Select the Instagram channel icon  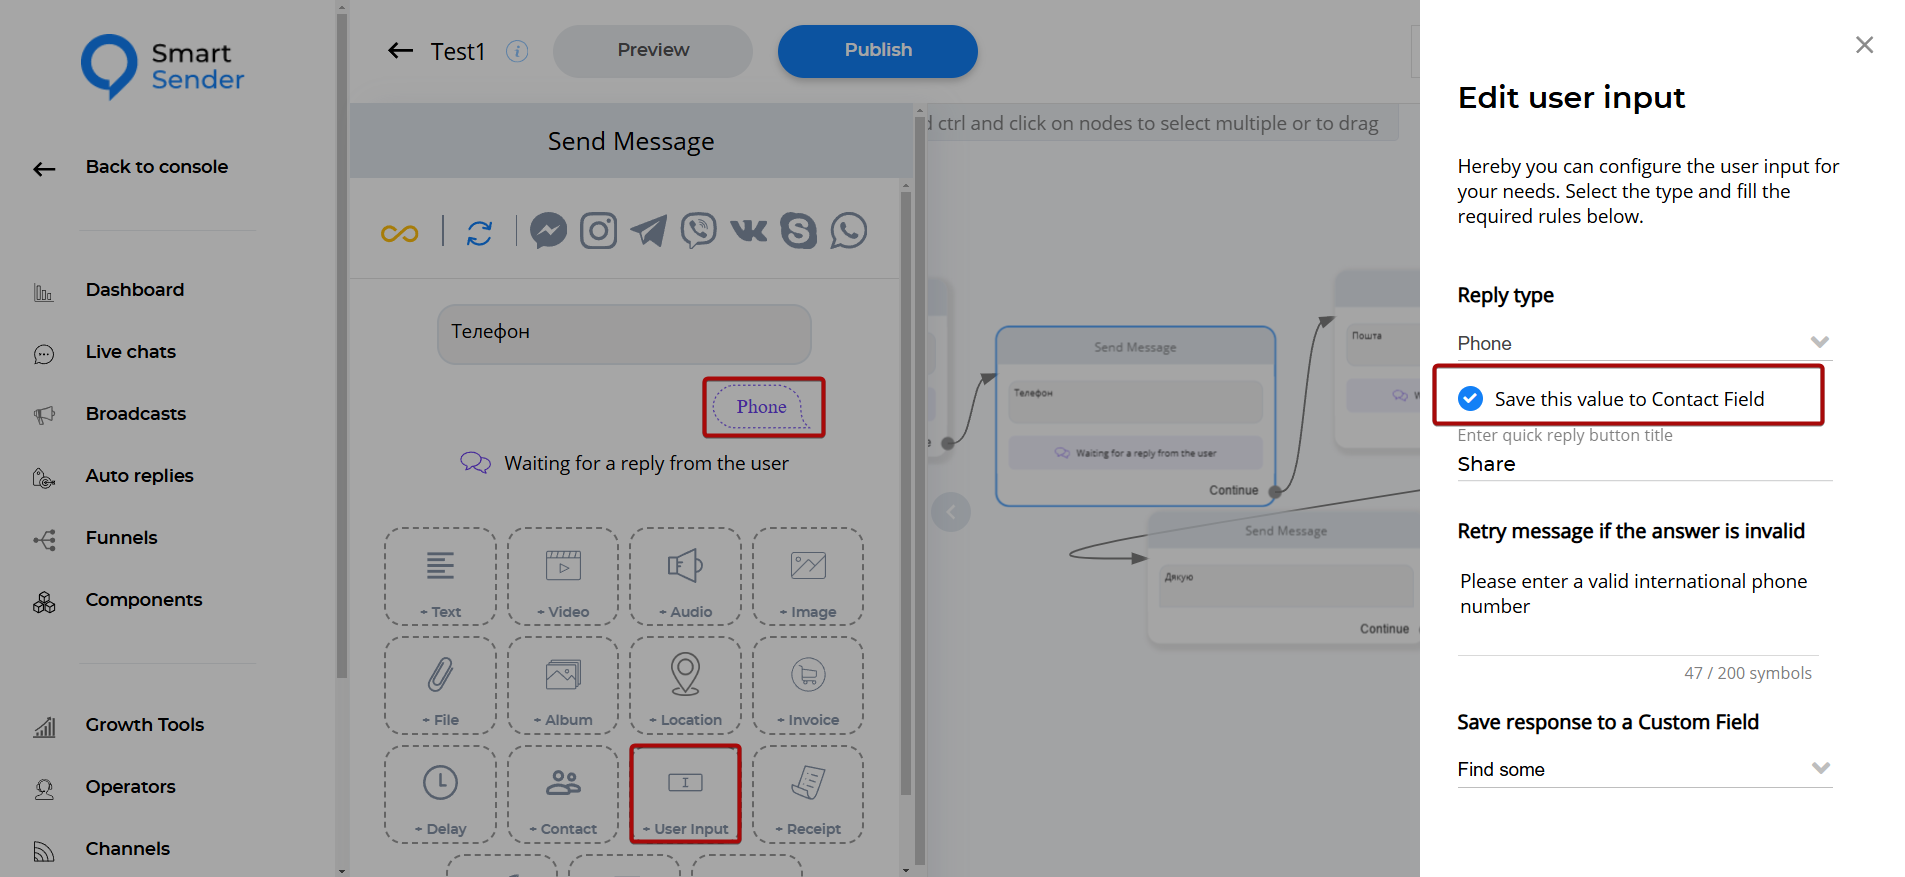[599, 231]
